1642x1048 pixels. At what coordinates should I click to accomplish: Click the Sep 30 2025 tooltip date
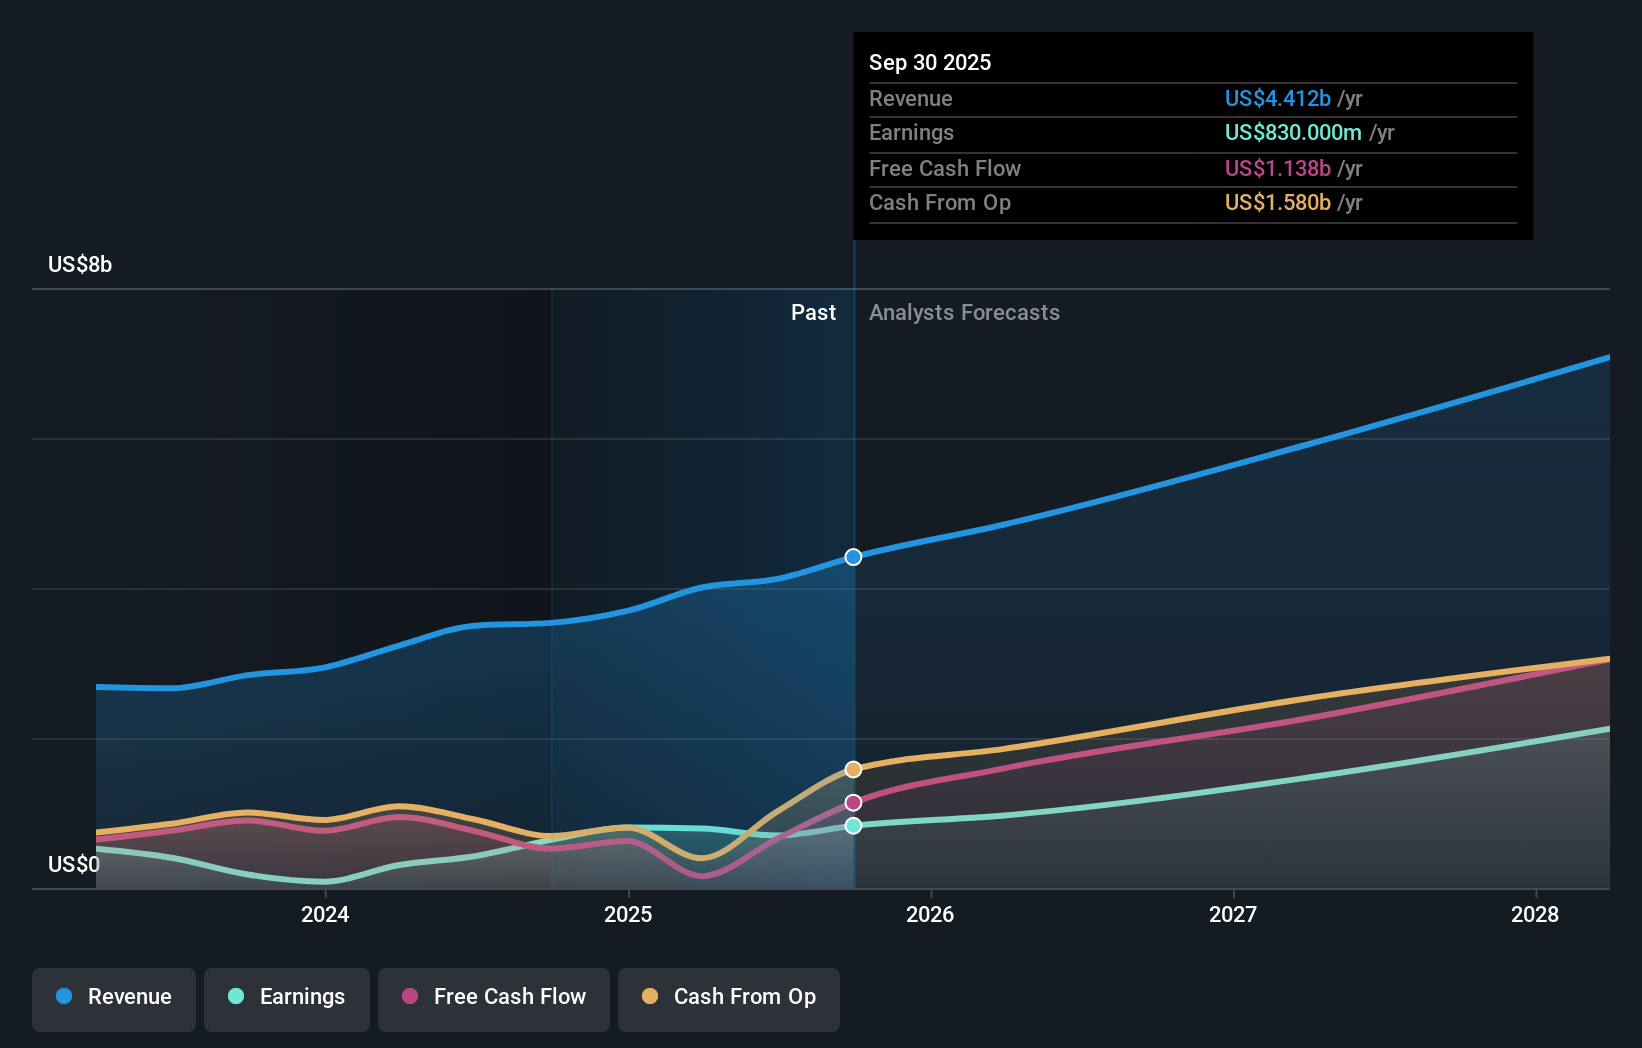[930, 63]
